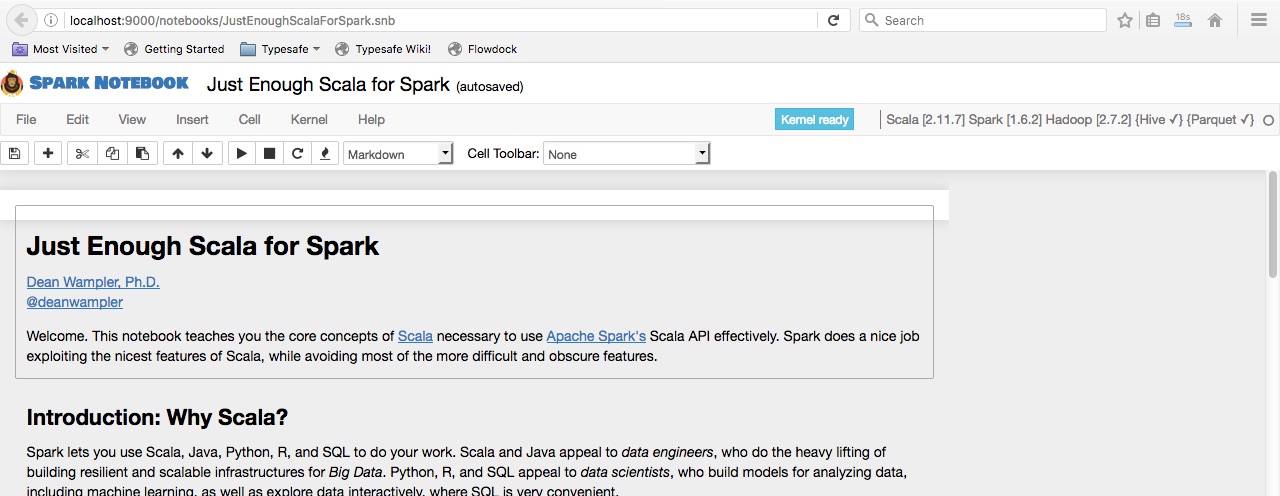This screenshot has height=496, width=1280.
Task: Follow the Scala hyperlink in the welcome text
Action: pos(415,336)
